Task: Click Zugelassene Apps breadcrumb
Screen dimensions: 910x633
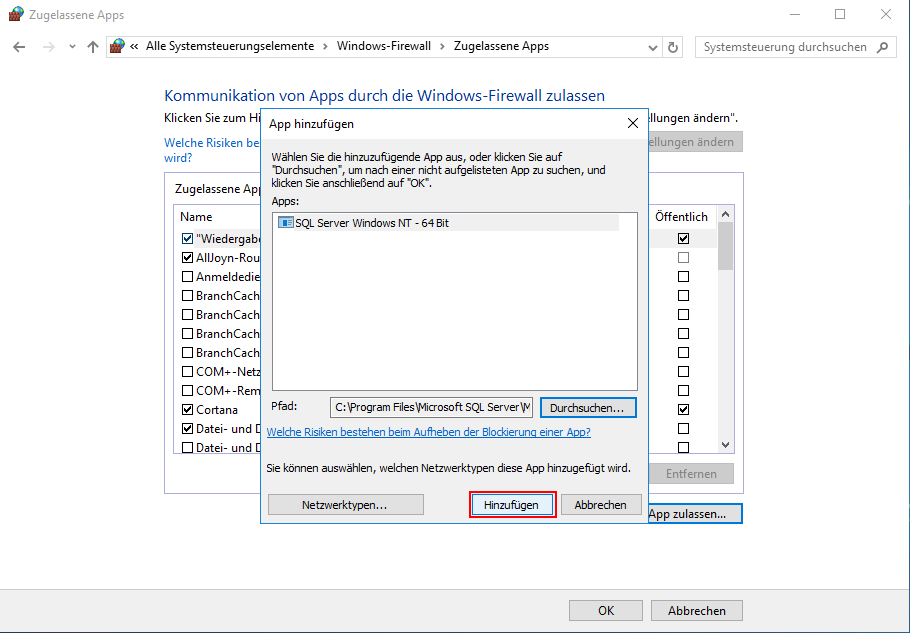Action: 501,46
